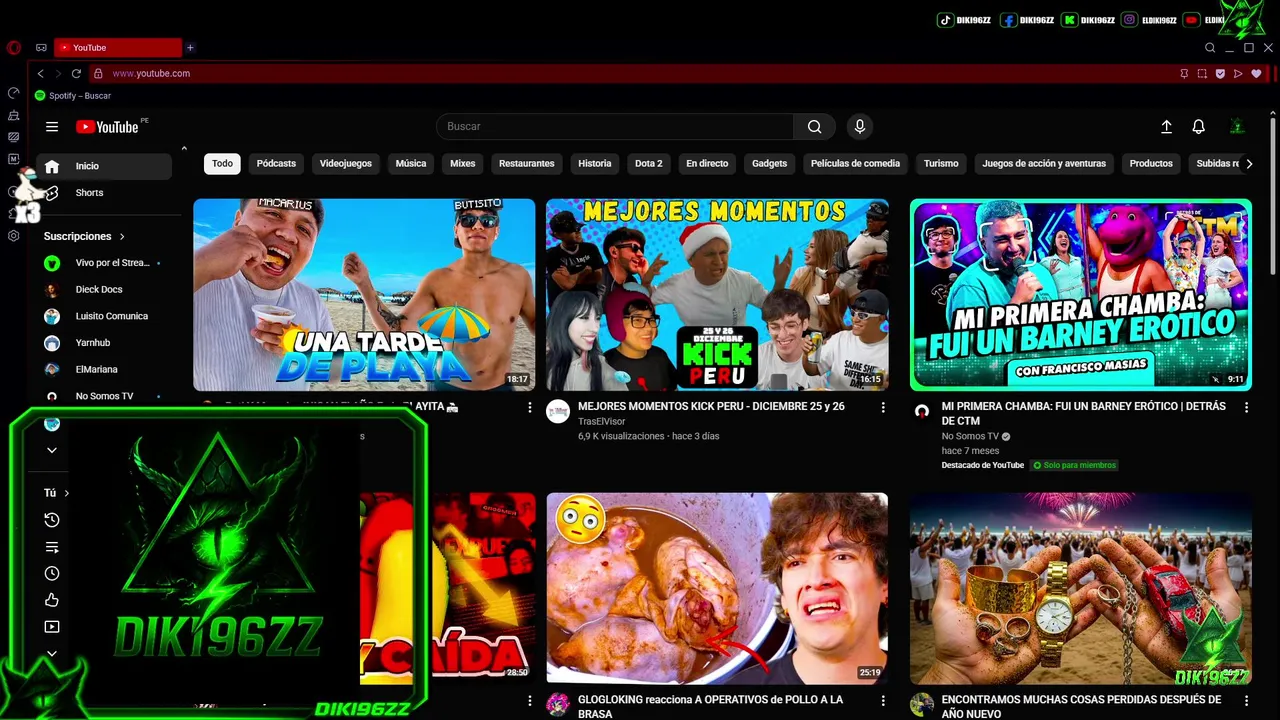The height and width of the screenshot is (720, 1280).
Task: Open Luisito Comunica subscription
Action: tap(104, 316)
